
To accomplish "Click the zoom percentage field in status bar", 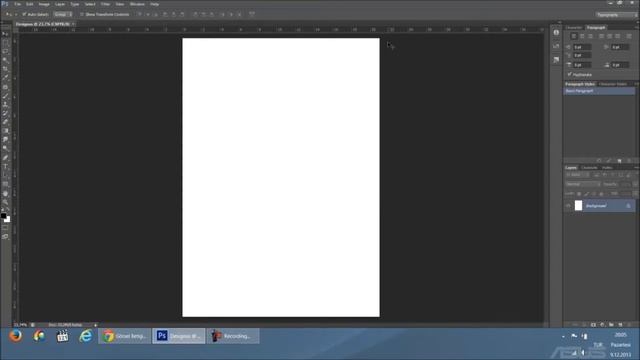I will (x=20, y=325).
